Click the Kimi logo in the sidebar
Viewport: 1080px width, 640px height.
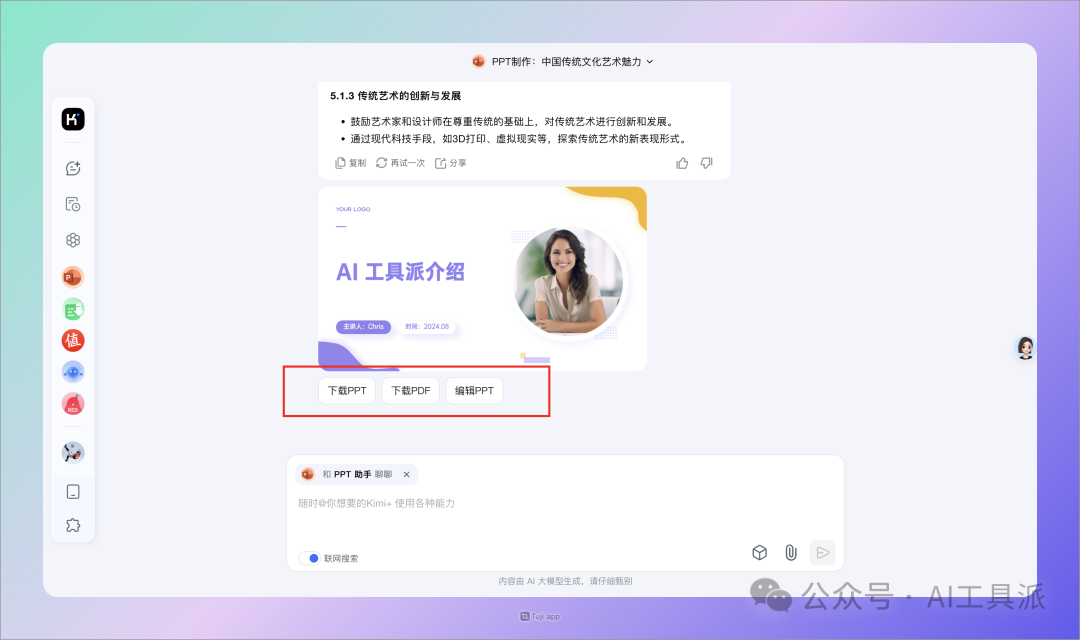(73, 119)
